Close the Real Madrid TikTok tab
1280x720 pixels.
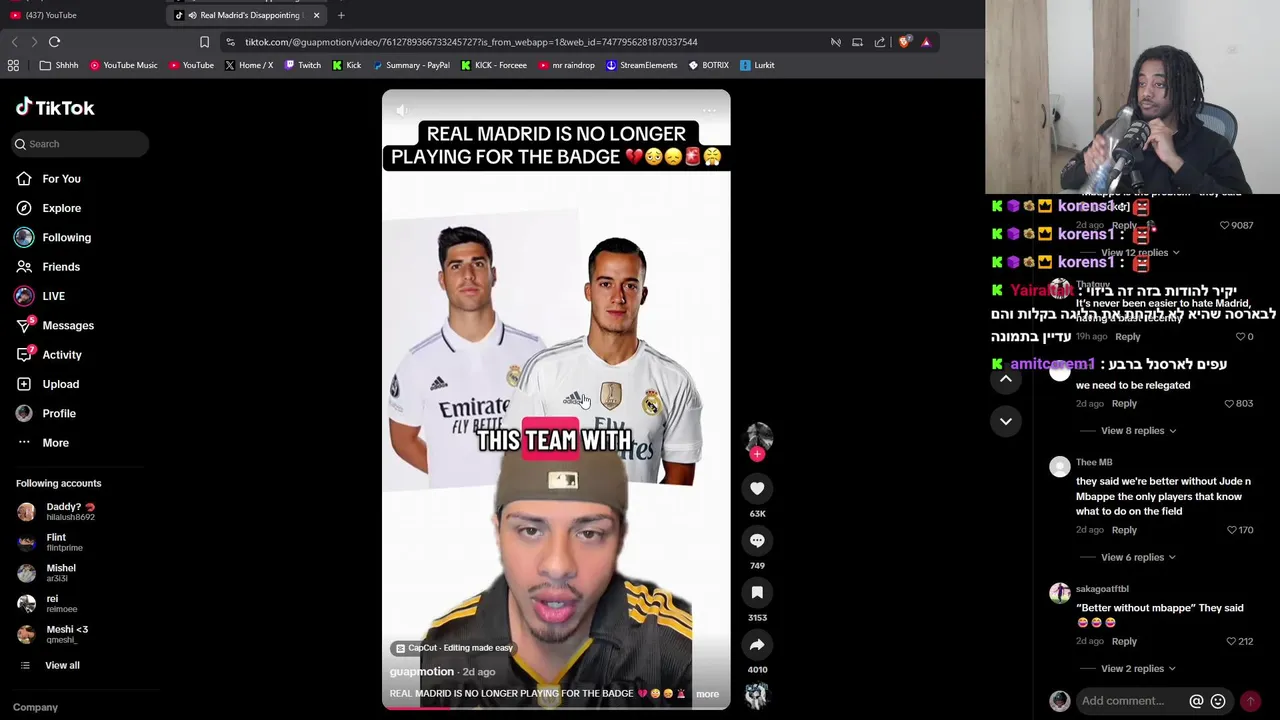316,15
